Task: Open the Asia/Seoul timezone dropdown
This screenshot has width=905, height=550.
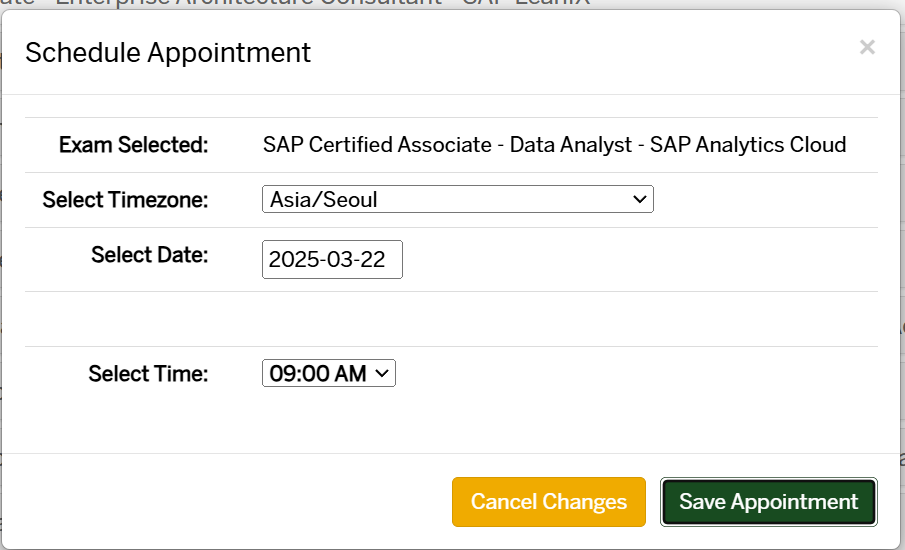Action: (x=458, y=199)
